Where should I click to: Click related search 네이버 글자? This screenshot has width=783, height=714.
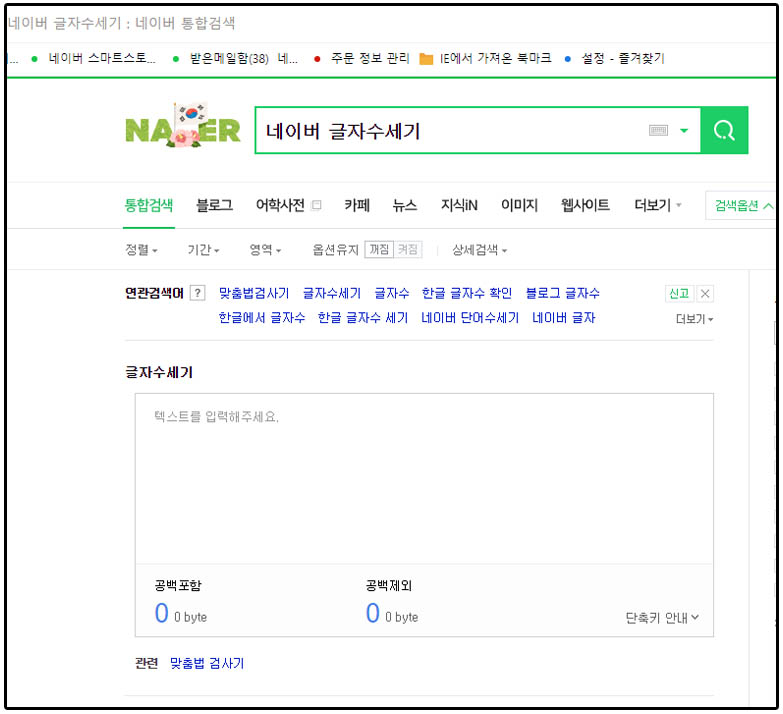click(564, 318)
